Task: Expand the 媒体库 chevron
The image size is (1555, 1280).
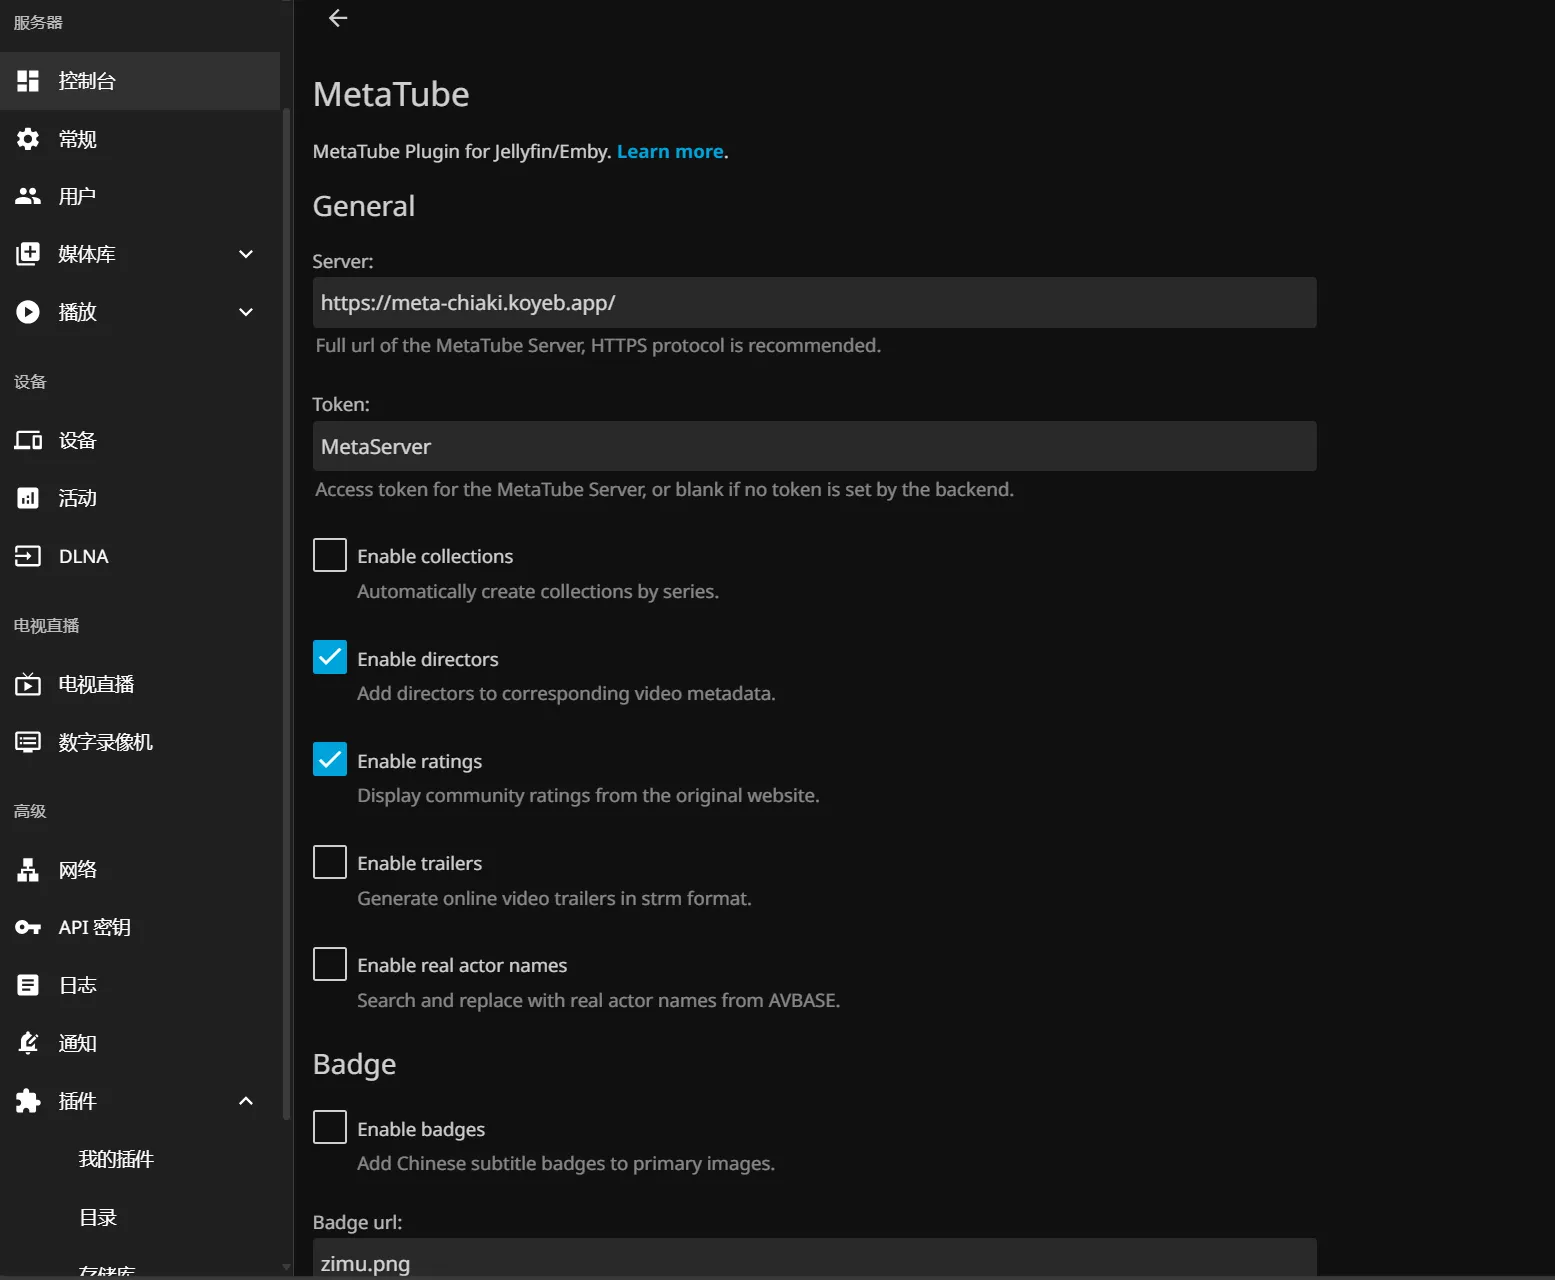Action: pyautogui.click(x=246, y=254)
